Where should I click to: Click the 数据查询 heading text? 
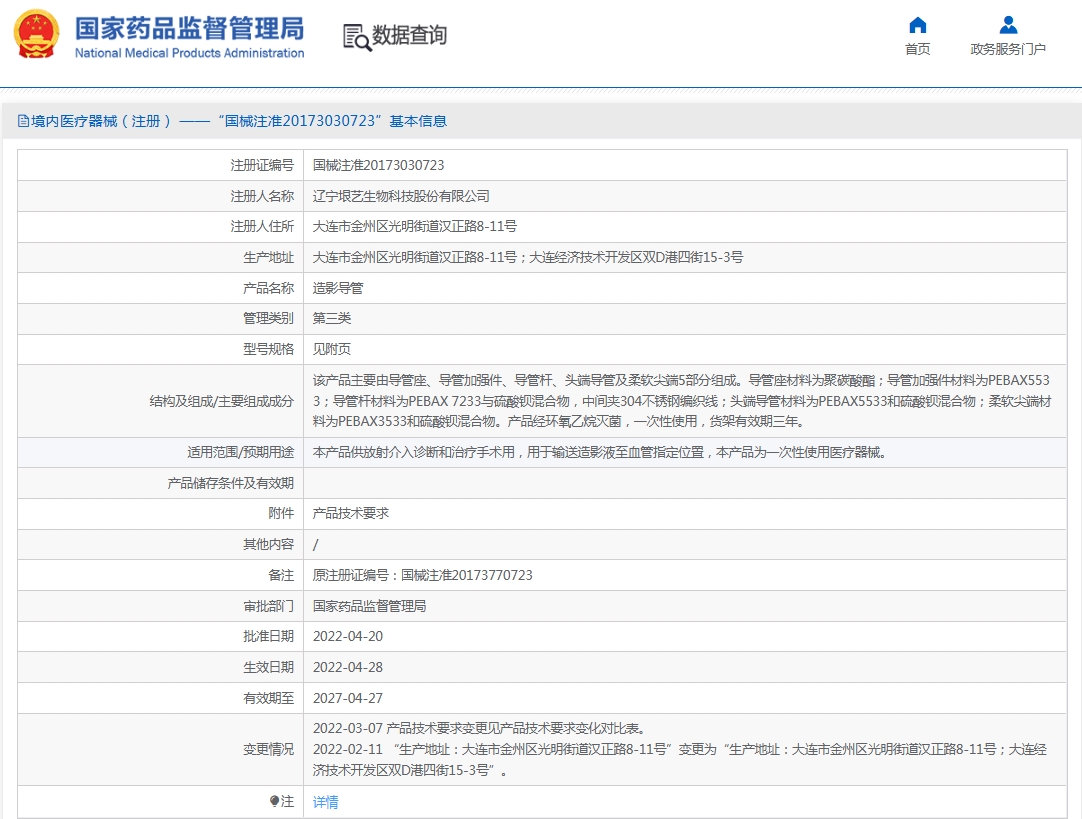(x=409, y=35)
